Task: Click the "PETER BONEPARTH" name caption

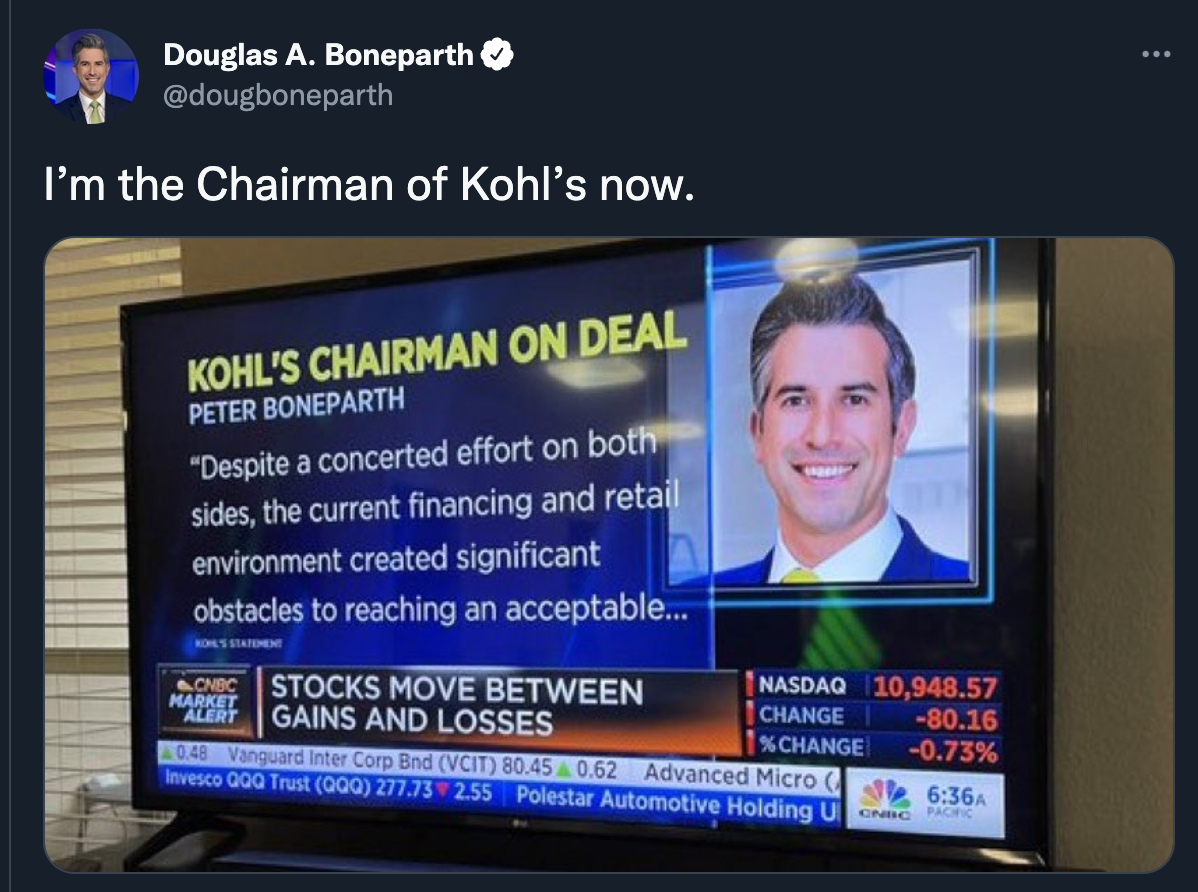Action: coord(296,405)
